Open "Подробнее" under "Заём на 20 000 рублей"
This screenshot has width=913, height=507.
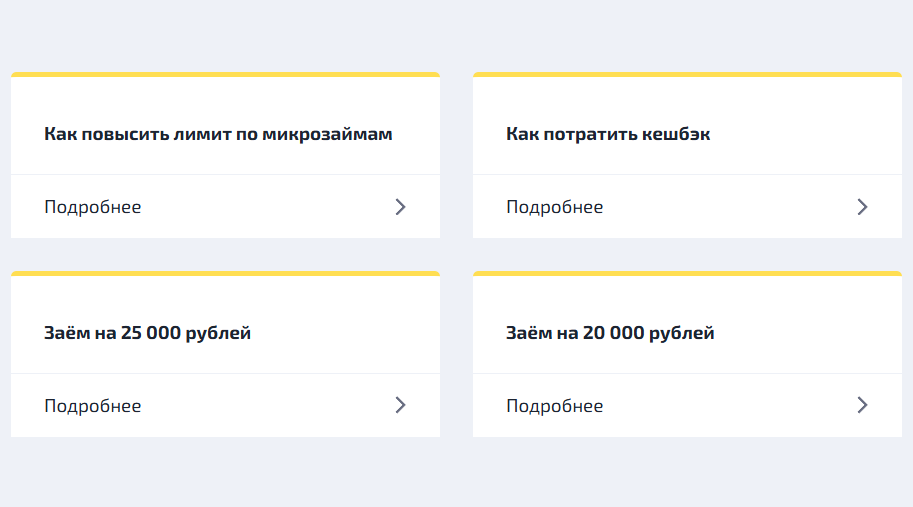(555, 406)
